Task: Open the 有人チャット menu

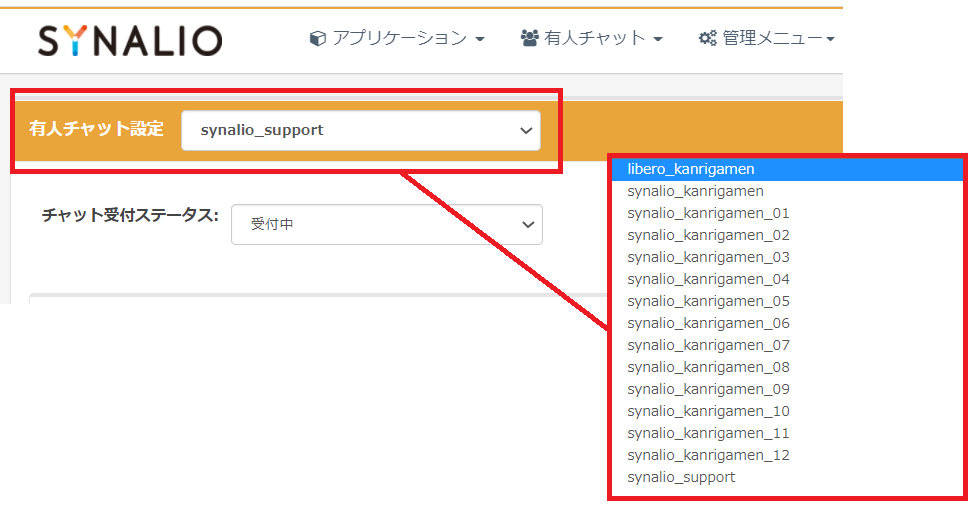Action: pyautogui.click(x=591, y=38)
